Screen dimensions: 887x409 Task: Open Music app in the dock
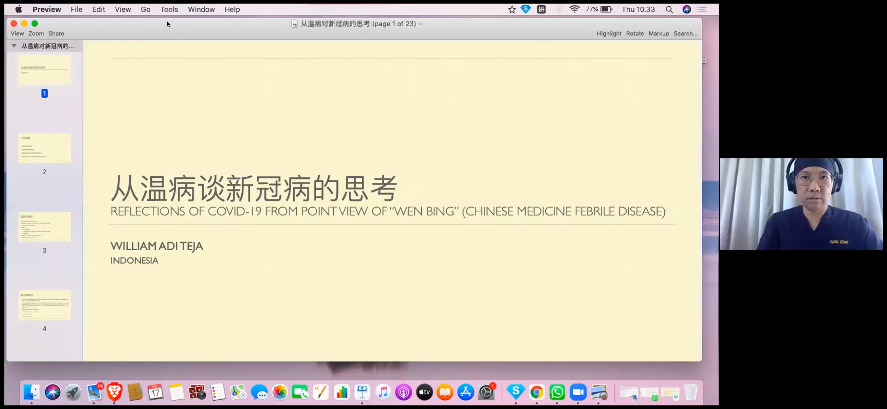point(382,392)
